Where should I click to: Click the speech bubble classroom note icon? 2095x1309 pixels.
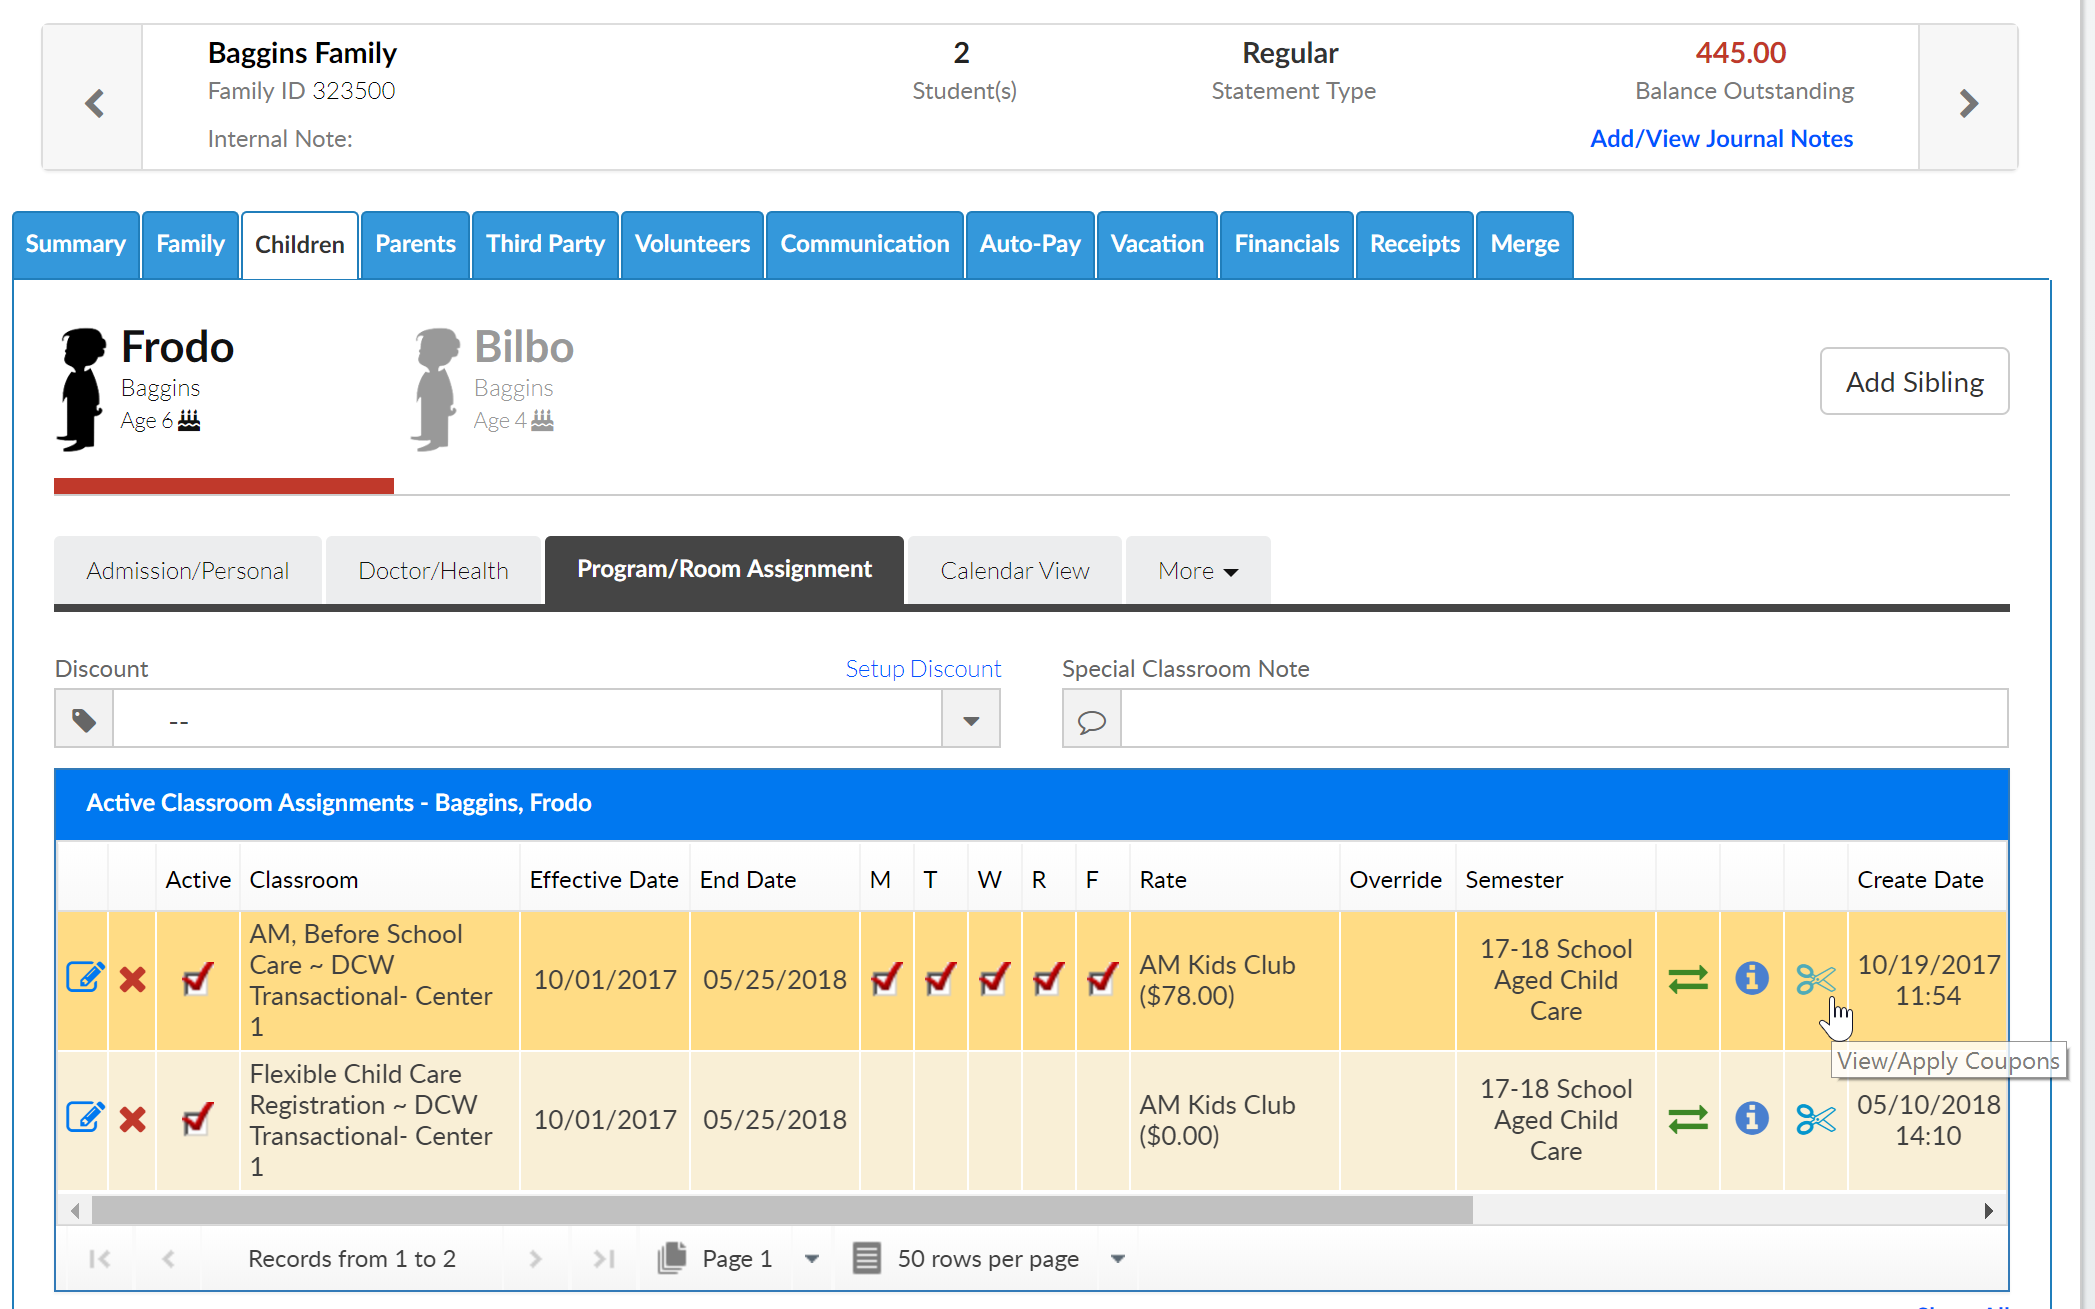1091,721
